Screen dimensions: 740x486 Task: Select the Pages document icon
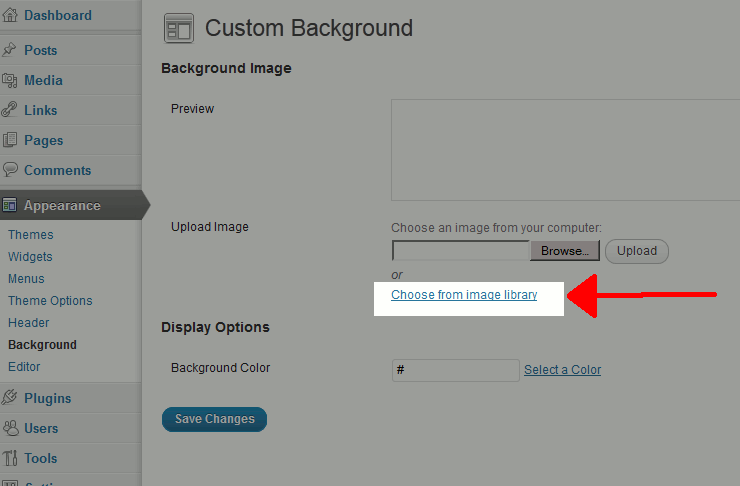pos(9,140)
